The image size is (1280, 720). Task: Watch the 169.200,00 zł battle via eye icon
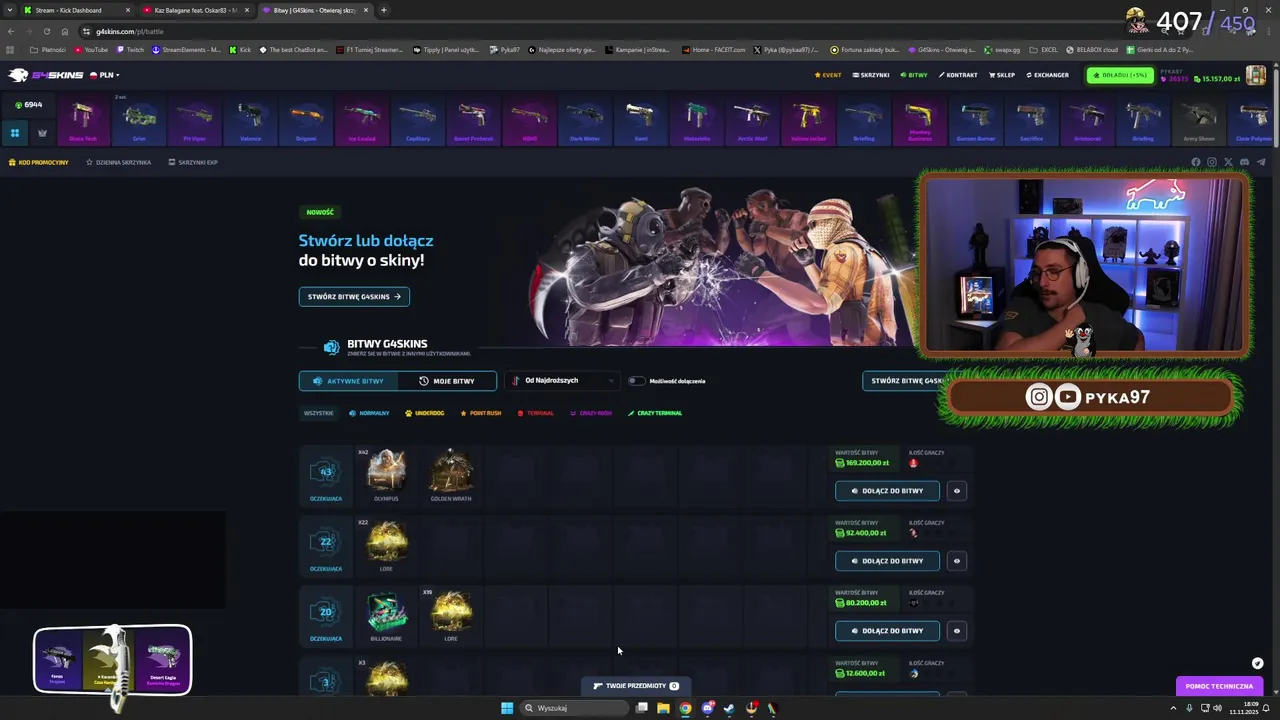[x=957, y=491]
